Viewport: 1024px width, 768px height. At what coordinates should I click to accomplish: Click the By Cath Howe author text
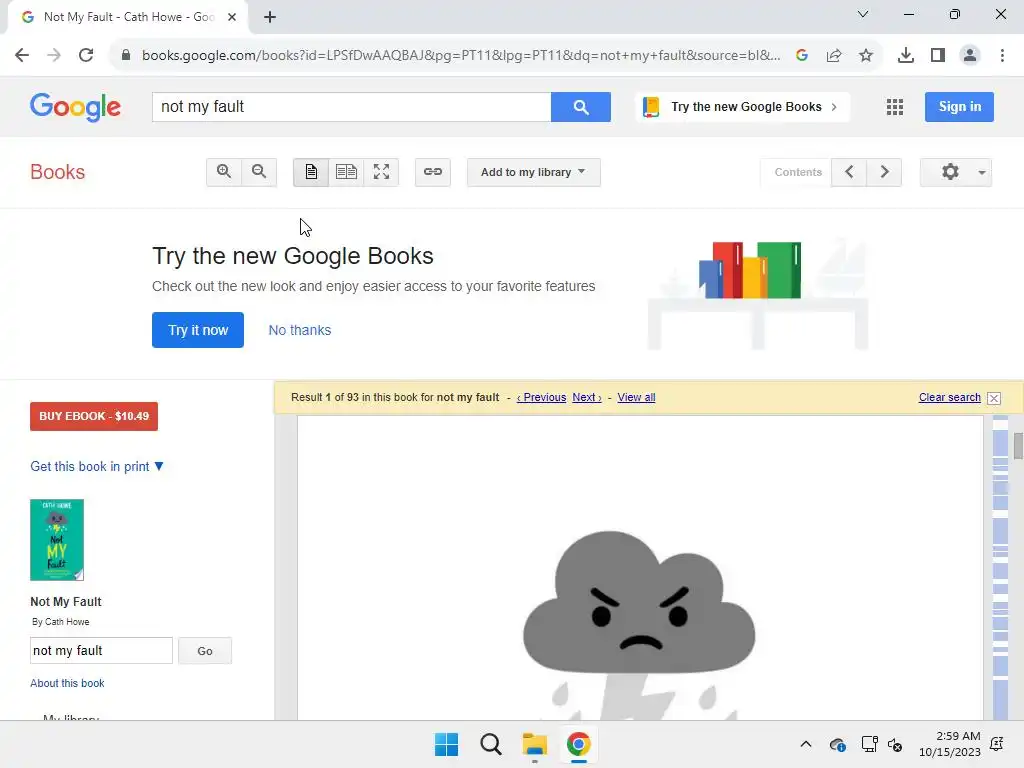[61, 622]
